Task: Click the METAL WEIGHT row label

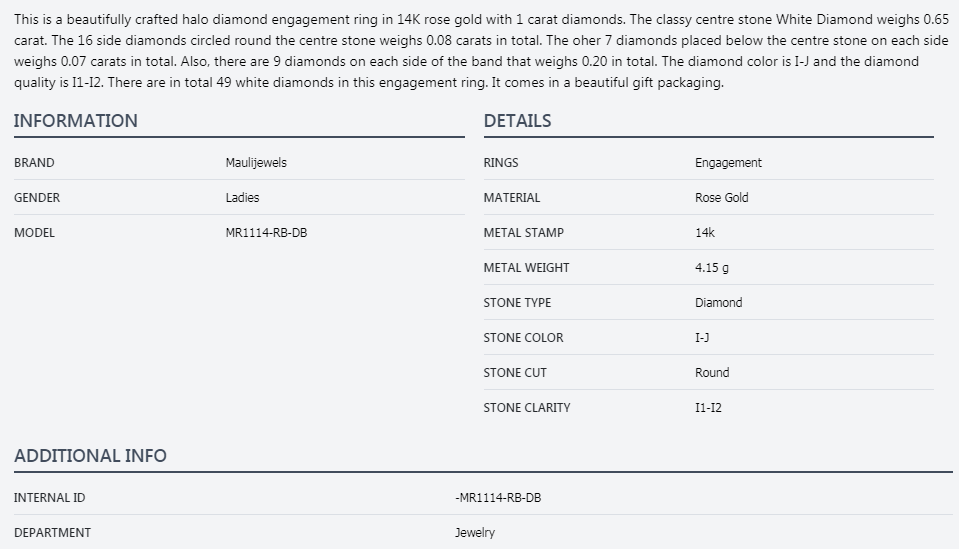Action: coord(526,268)
